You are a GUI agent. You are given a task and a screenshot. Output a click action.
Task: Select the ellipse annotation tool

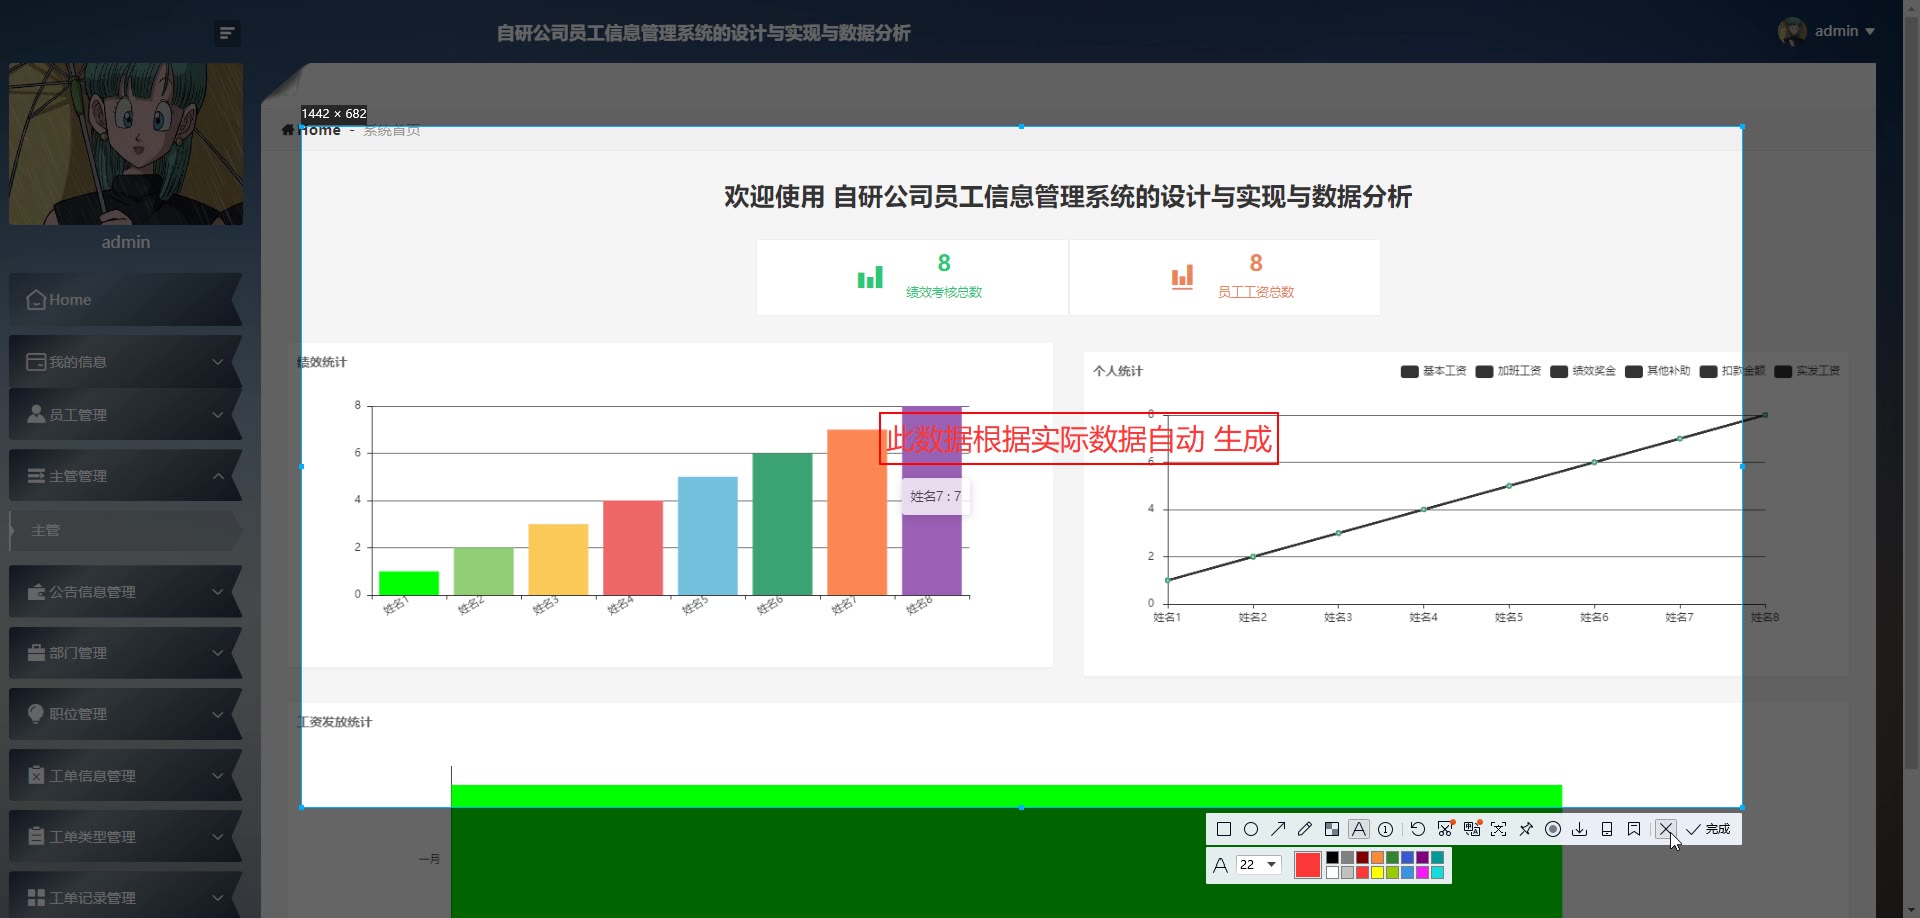(1251, 829)
